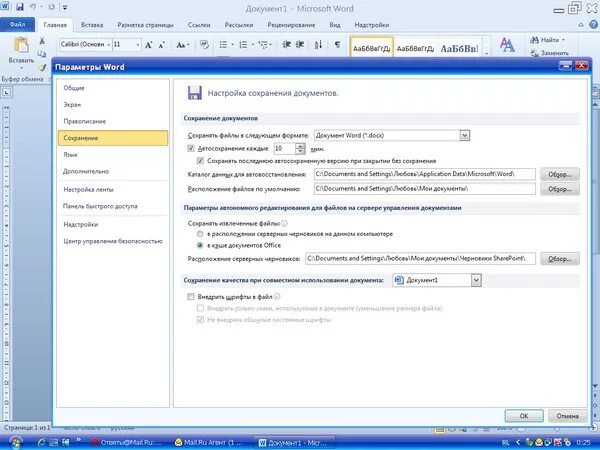
Task: Click the Word help question mark icon
Action: [x=593, y=24]
